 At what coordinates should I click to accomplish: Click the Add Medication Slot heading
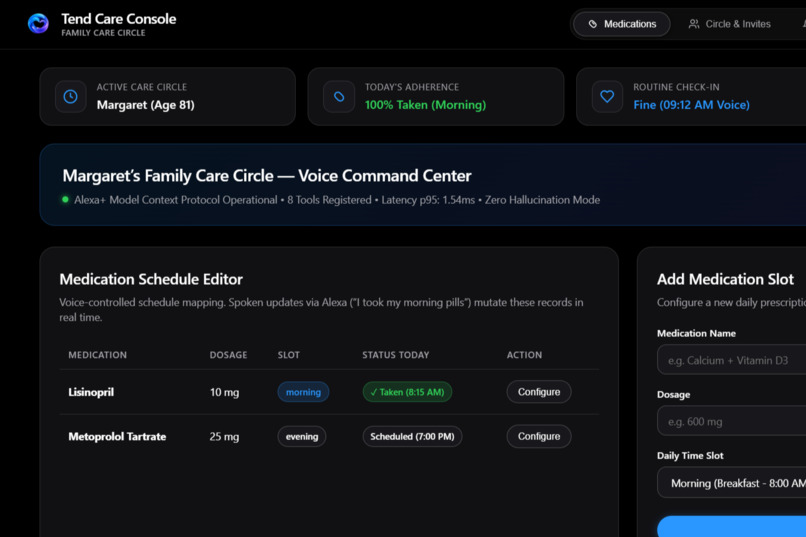click(x=725, y=279)
